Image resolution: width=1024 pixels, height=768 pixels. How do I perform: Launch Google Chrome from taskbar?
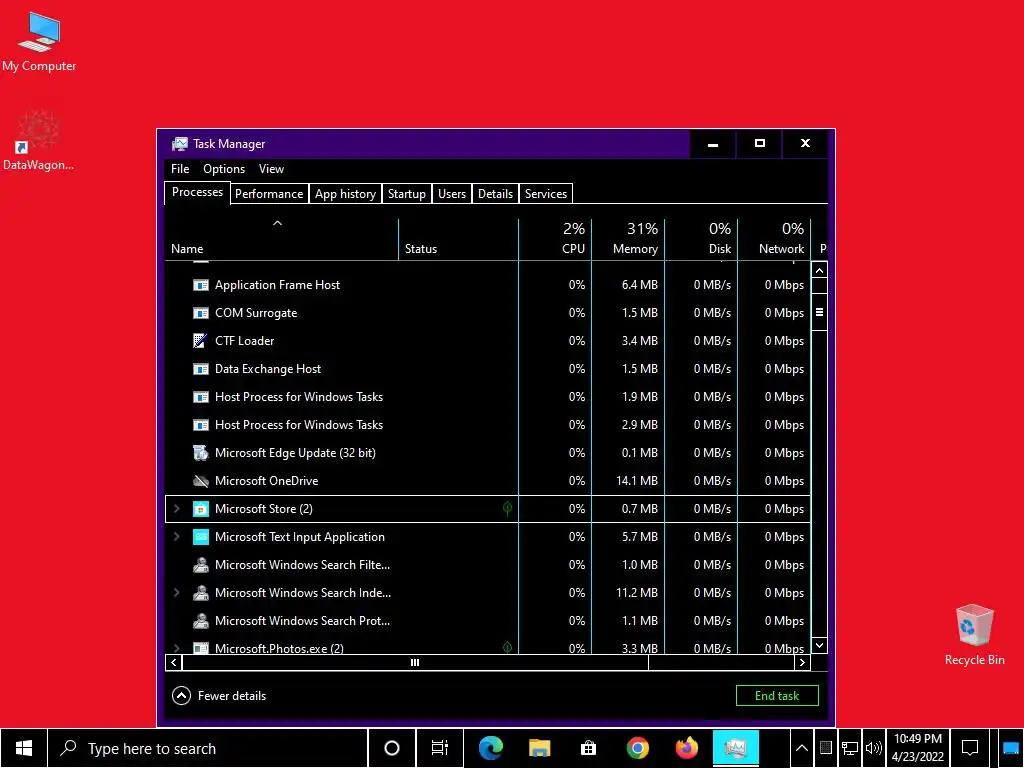click(637, 748)
